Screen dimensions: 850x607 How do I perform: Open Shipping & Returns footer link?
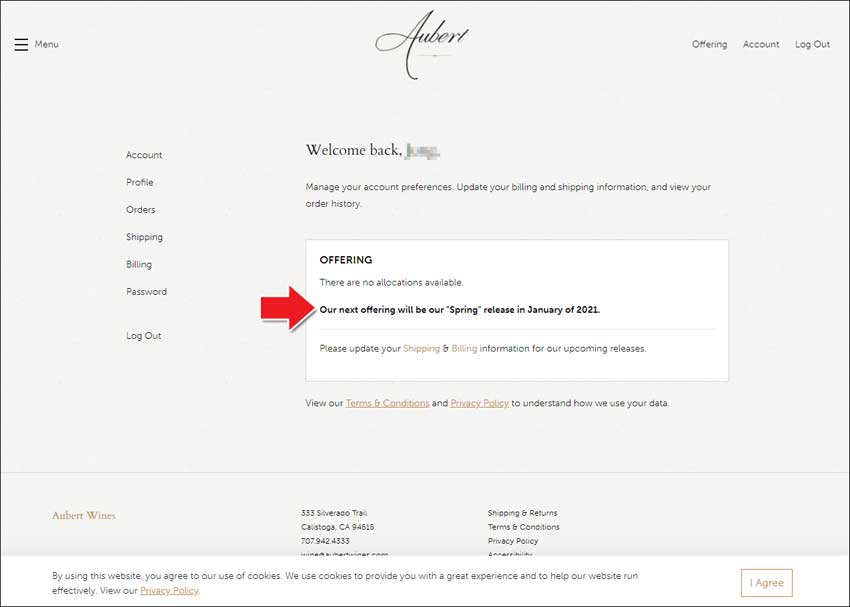tap(523, 513)
